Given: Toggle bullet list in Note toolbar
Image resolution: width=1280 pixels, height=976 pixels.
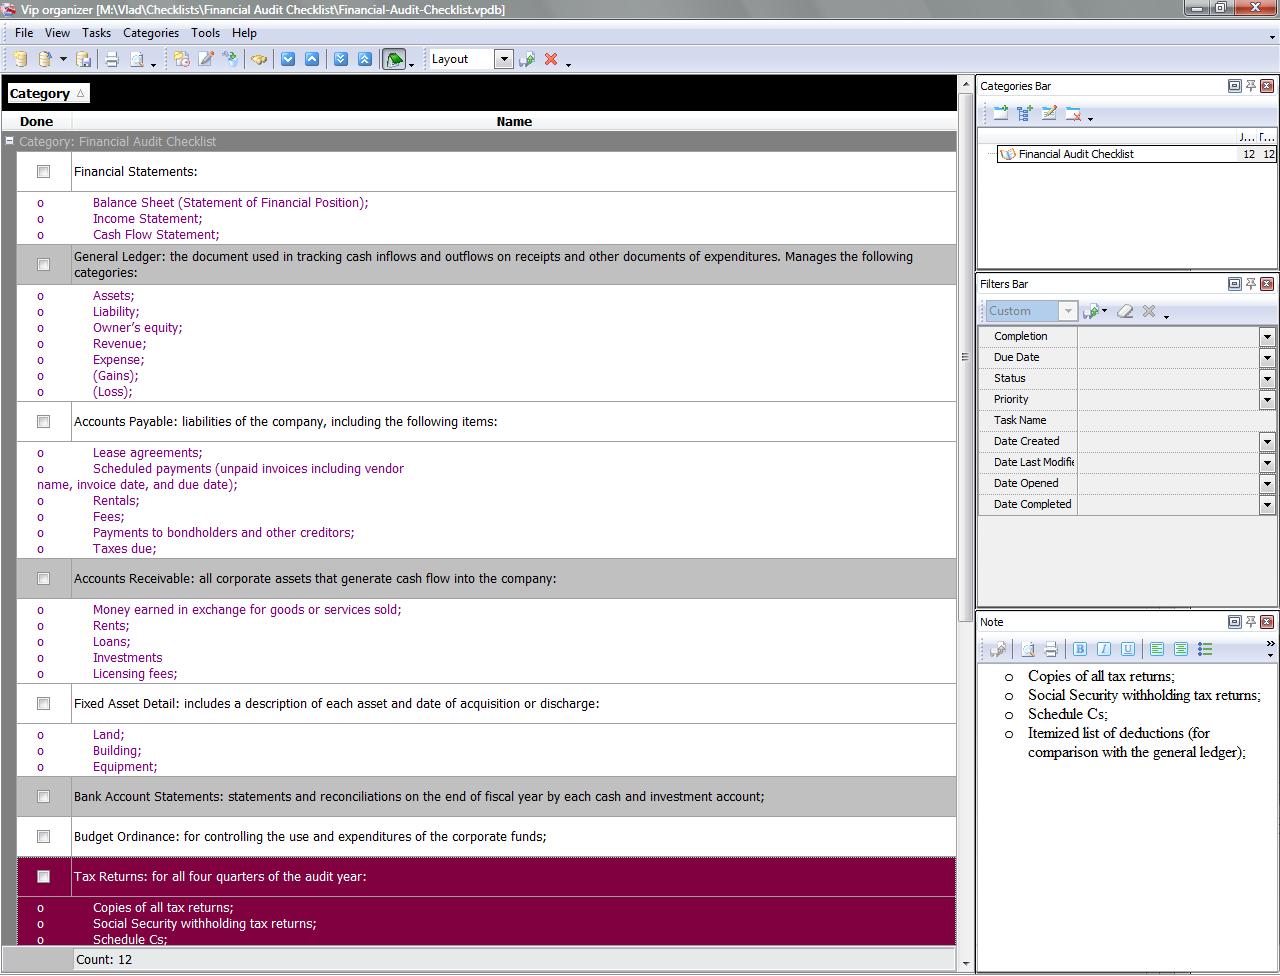Looking at the screenshot, I should click(x=1205, y=649).
